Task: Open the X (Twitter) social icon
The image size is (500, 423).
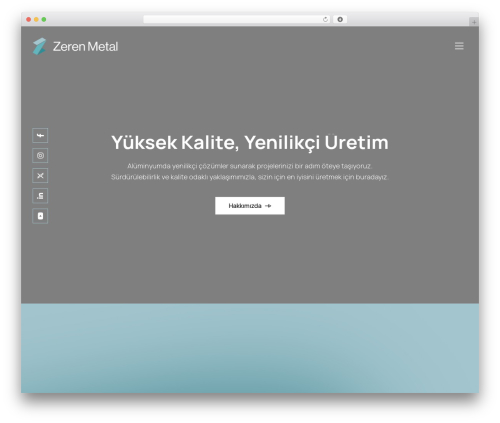Action: 40,176
